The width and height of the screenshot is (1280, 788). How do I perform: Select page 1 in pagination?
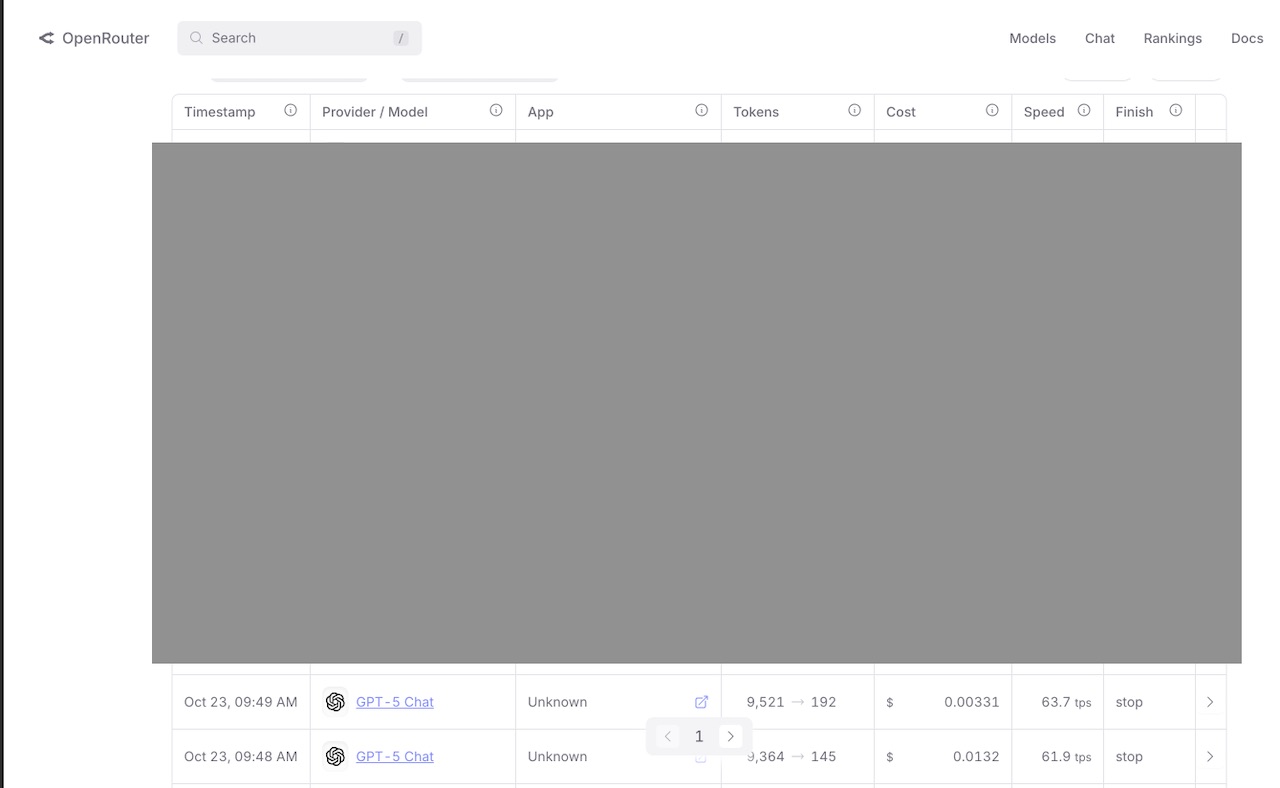(x=699, y=736)
